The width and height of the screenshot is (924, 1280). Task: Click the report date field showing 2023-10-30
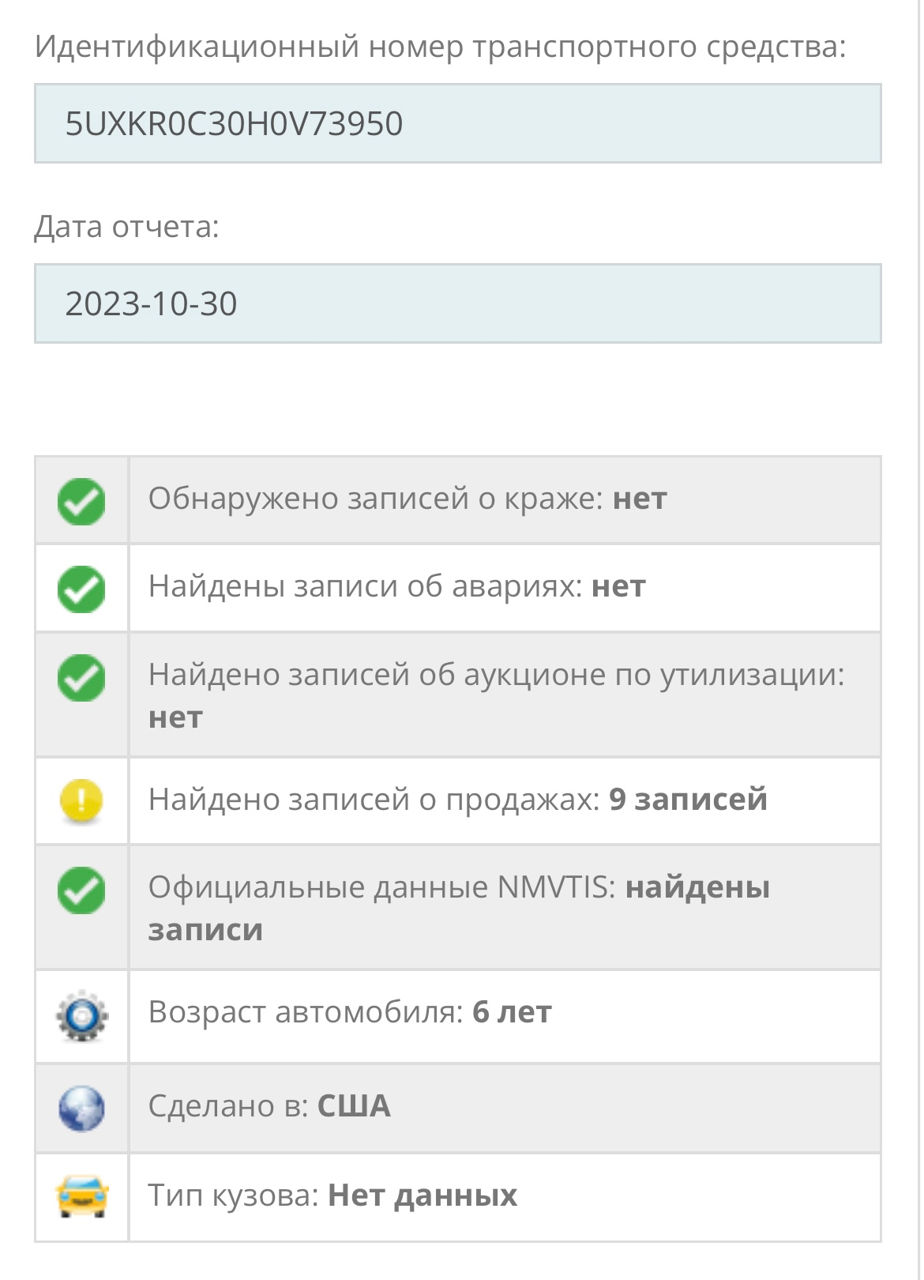coord(458,303)
